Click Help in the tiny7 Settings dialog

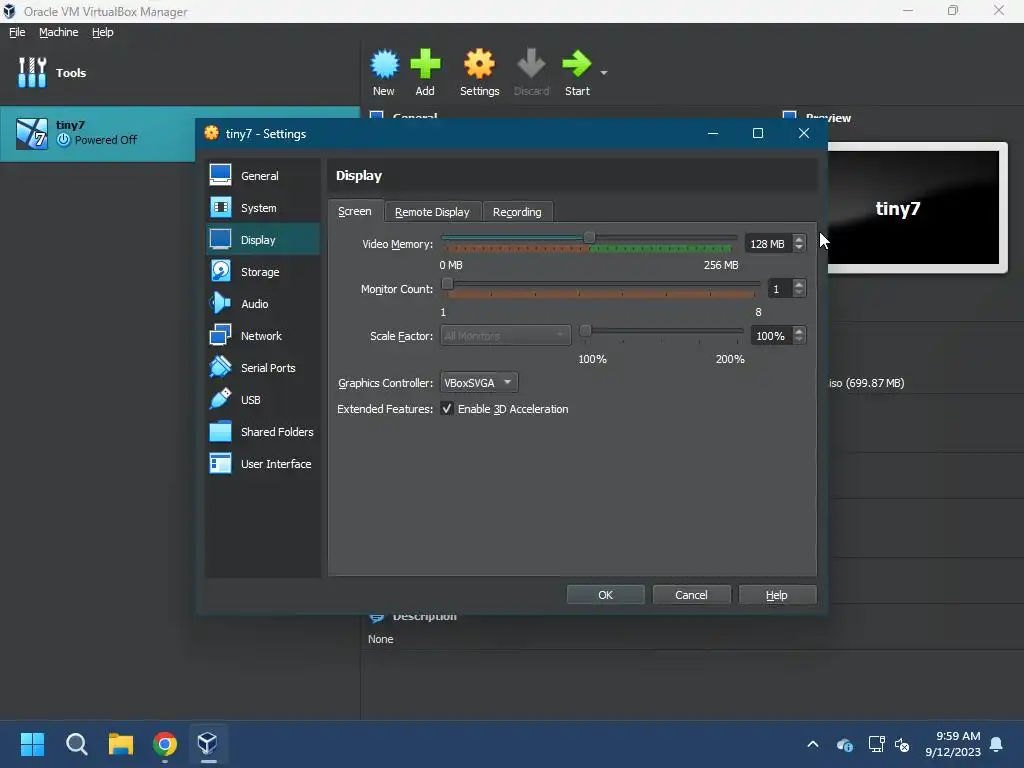(x=777, y=595)
